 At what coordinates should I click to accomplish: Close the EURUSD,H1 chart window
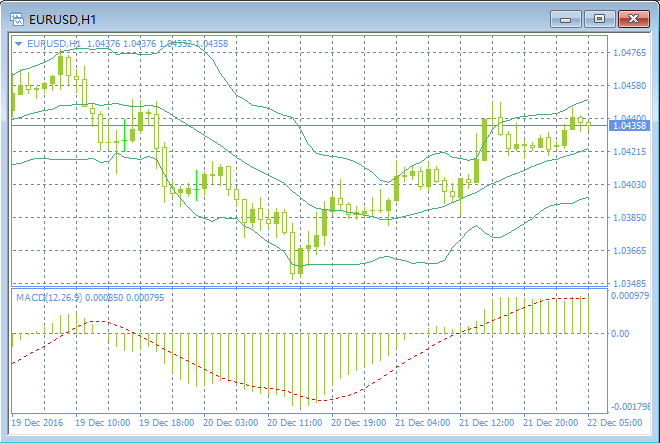click(633, 19)
